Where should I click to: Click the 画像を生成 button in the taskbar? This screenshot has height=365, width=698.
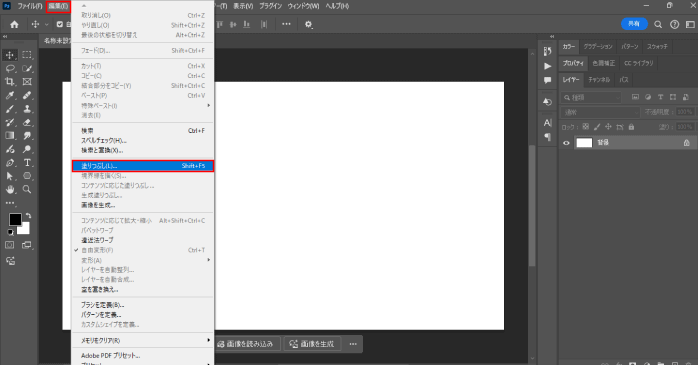[x=313, y=344]
